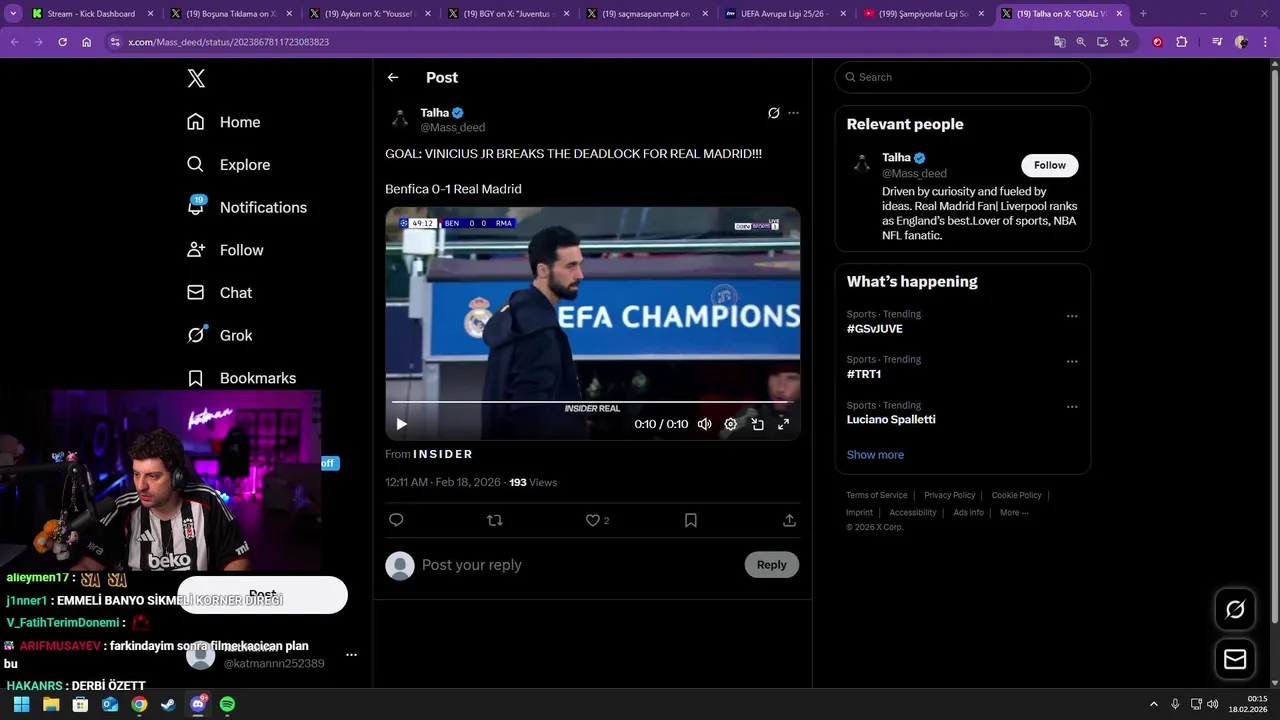Open Follow in the sidebar
The height and width of the screenshot is (720, 1280).
[x=225, y=250]
